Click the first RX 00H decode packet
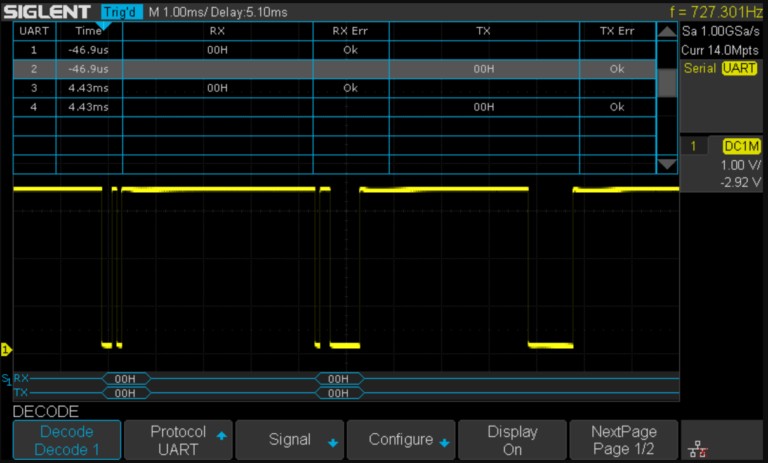Image resolution: width=768 pixels, height=463 pixels. [125, 379]
